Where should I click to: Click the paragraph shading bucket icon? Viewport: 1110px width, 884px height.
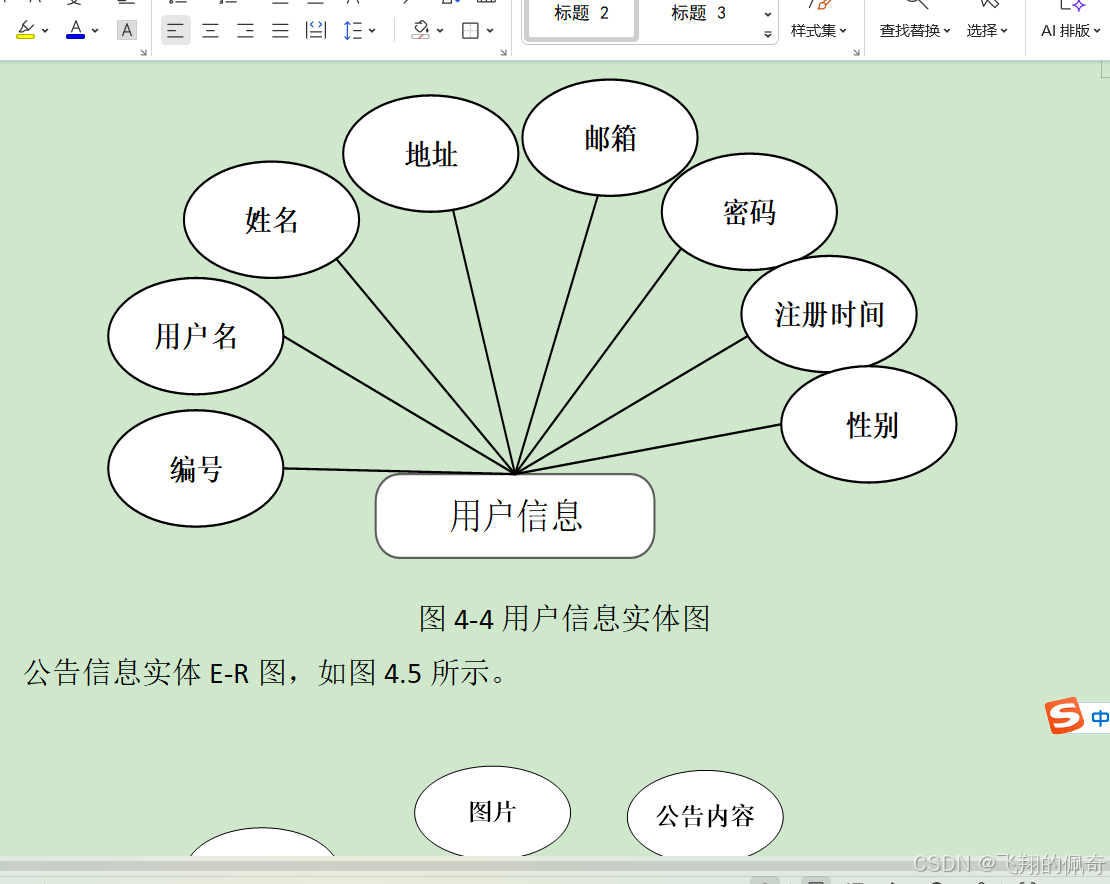[x=419, y=30]
